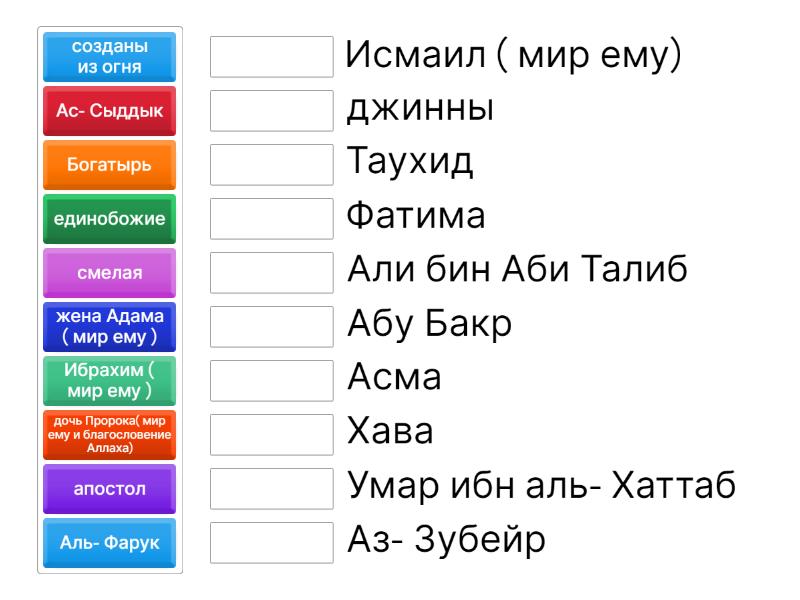Click the pink 'смелая' tile

110,273
